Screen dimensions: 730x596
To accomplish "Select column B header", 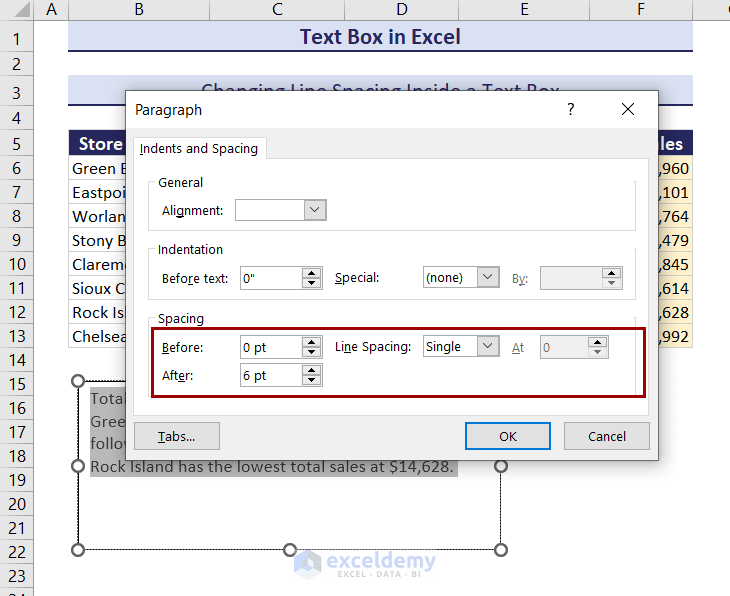I will point(139,9).
